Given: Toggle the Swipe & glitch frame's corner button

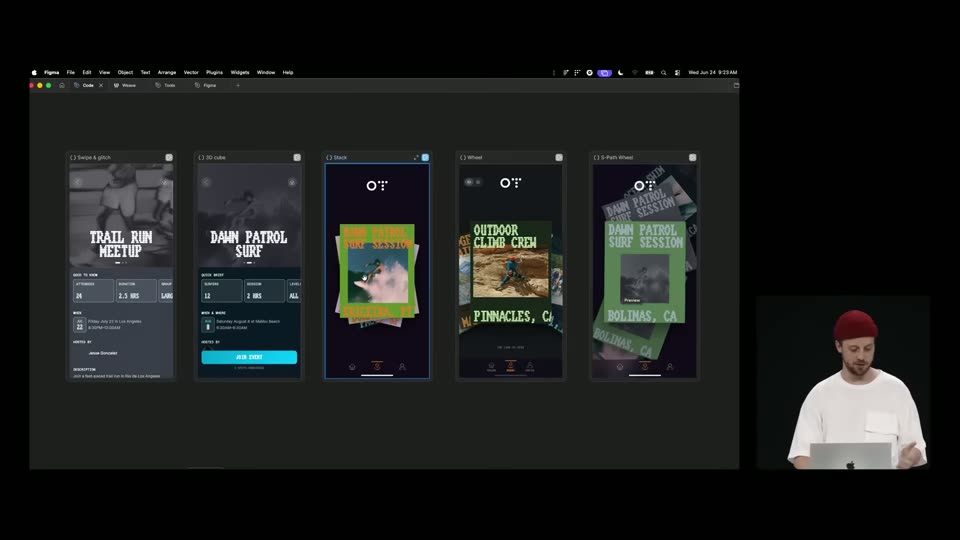Looking at the screenshot, I should coord(169,157).
